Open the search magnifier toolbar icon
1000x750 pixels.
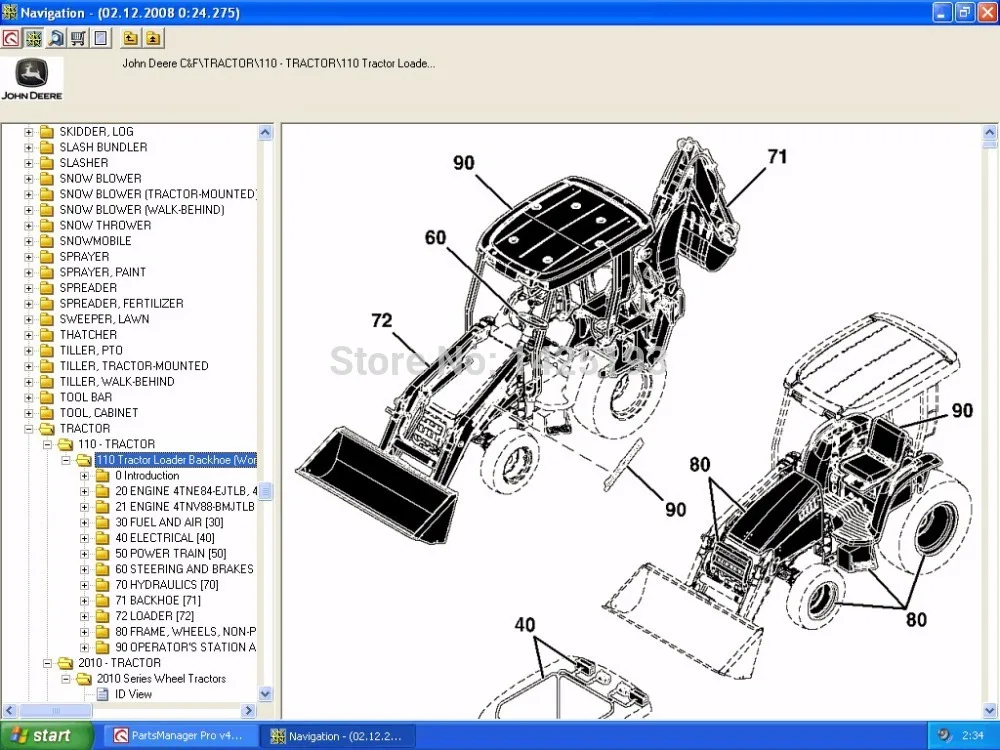click(56, 38)
